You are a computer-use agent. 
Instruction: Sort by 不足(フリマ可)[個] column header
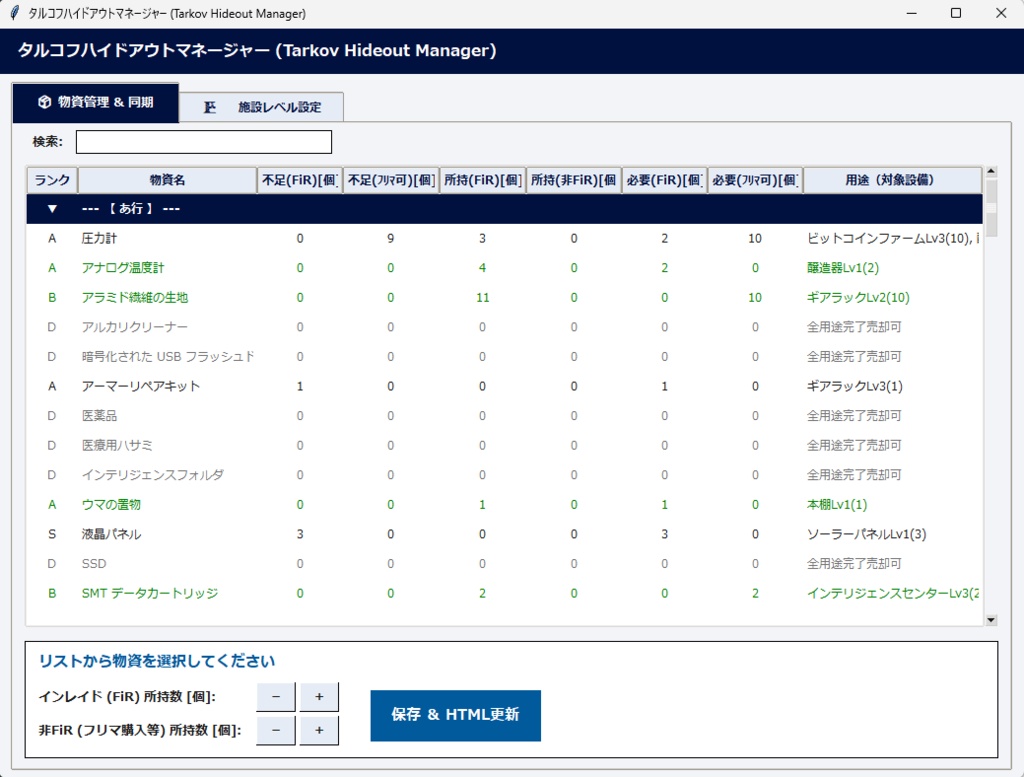click(391, 180)
